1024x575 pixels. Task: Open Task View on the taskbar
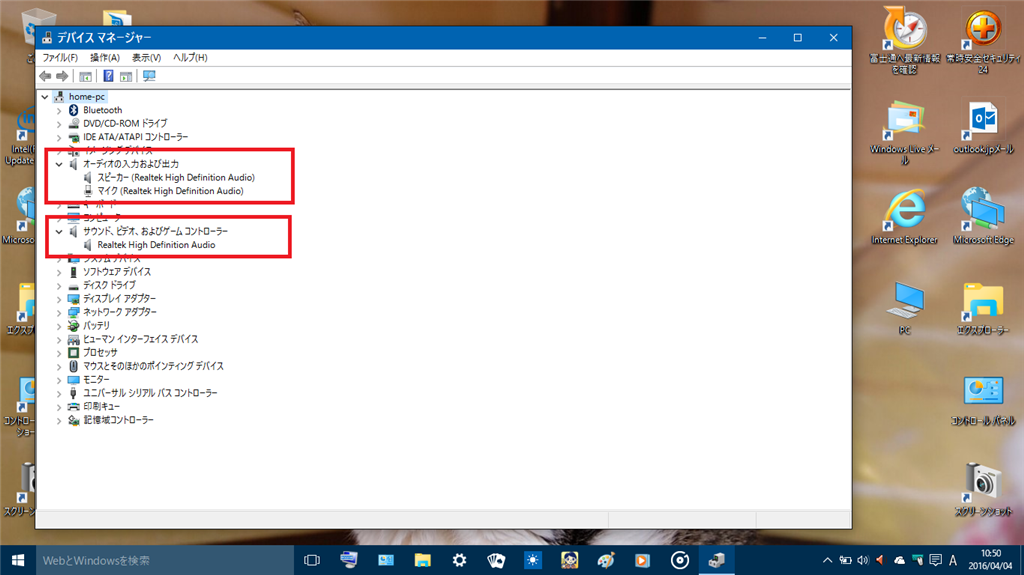click(x=312, y=560)
